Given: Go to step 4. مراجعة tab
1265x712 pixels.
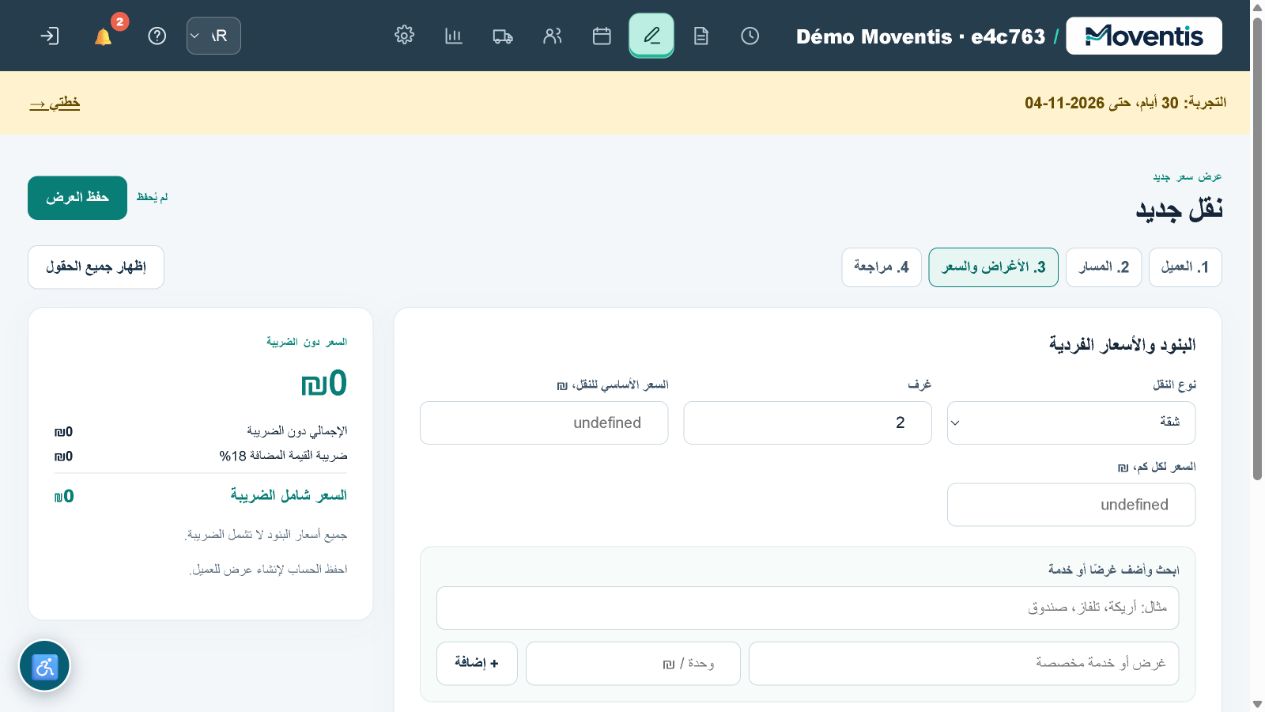Looking at the screenshot, I should click(881, 267).
